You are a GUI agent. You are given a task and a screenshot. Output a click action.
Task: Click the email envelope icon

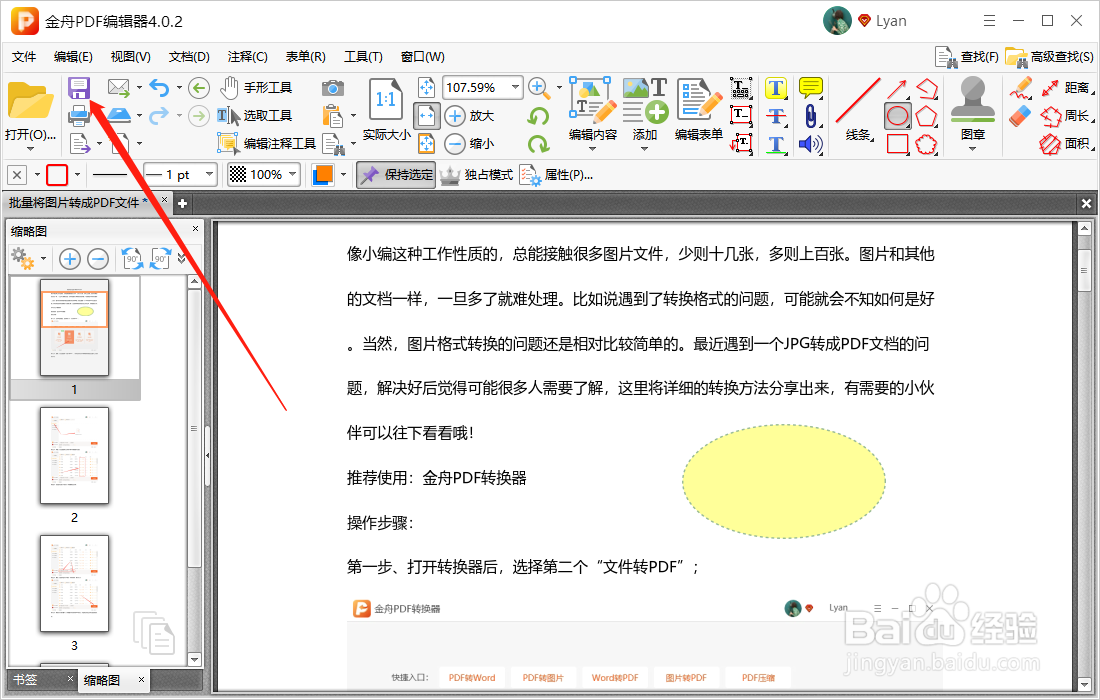[119, 88]
